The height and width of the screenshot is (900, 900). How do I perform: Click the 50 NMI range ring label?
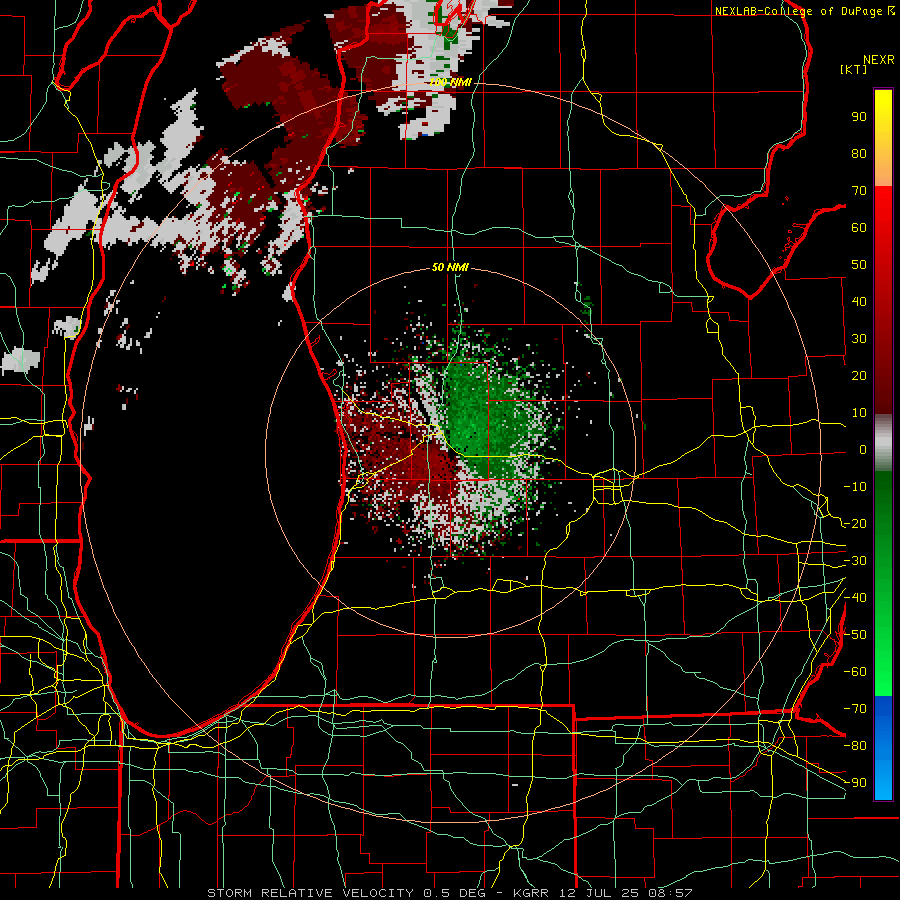tap(450, 267)
